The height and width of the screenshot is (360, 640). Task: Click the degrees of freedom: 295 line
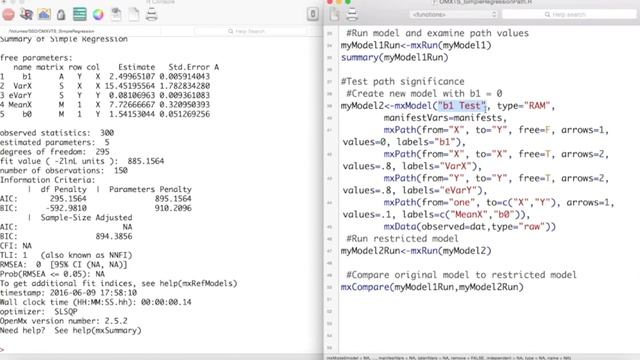coord(55,151)
